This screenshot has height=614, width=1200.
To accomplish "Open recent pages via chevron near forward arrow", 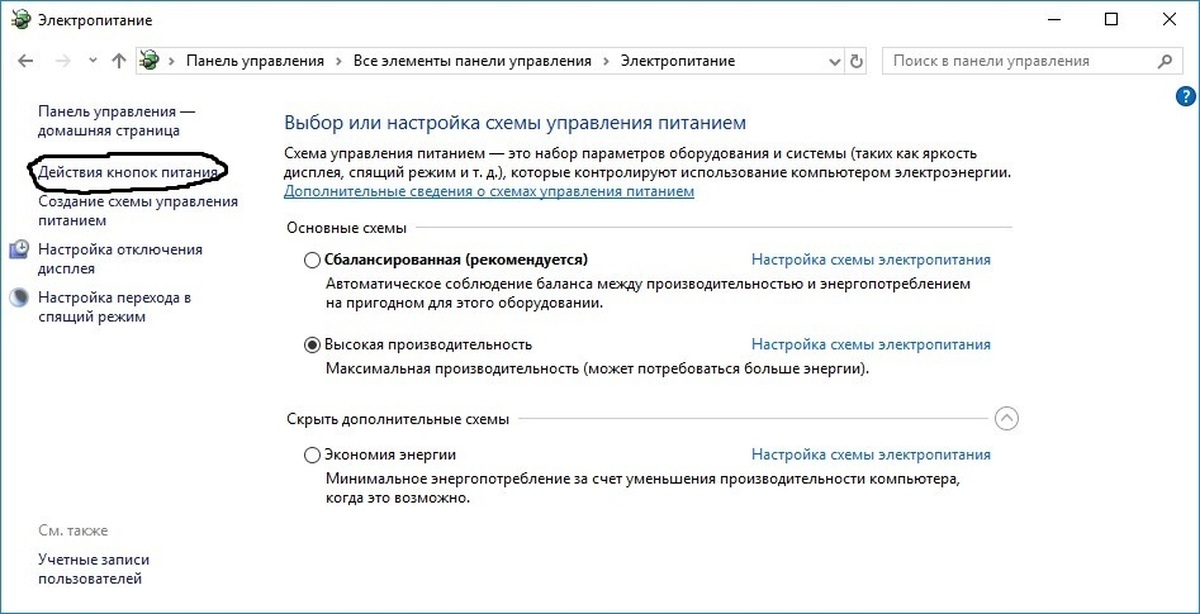I will 92,60.
